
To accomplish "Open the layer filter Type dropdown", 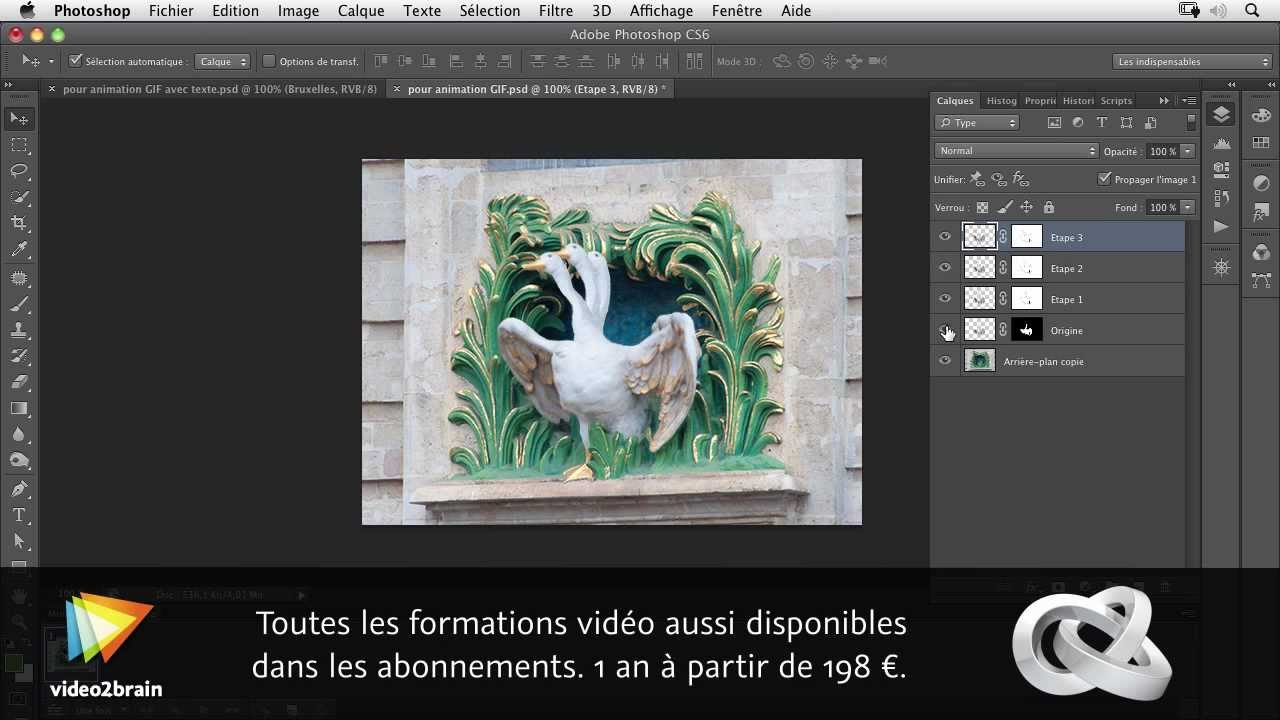I will pos(977,123).
